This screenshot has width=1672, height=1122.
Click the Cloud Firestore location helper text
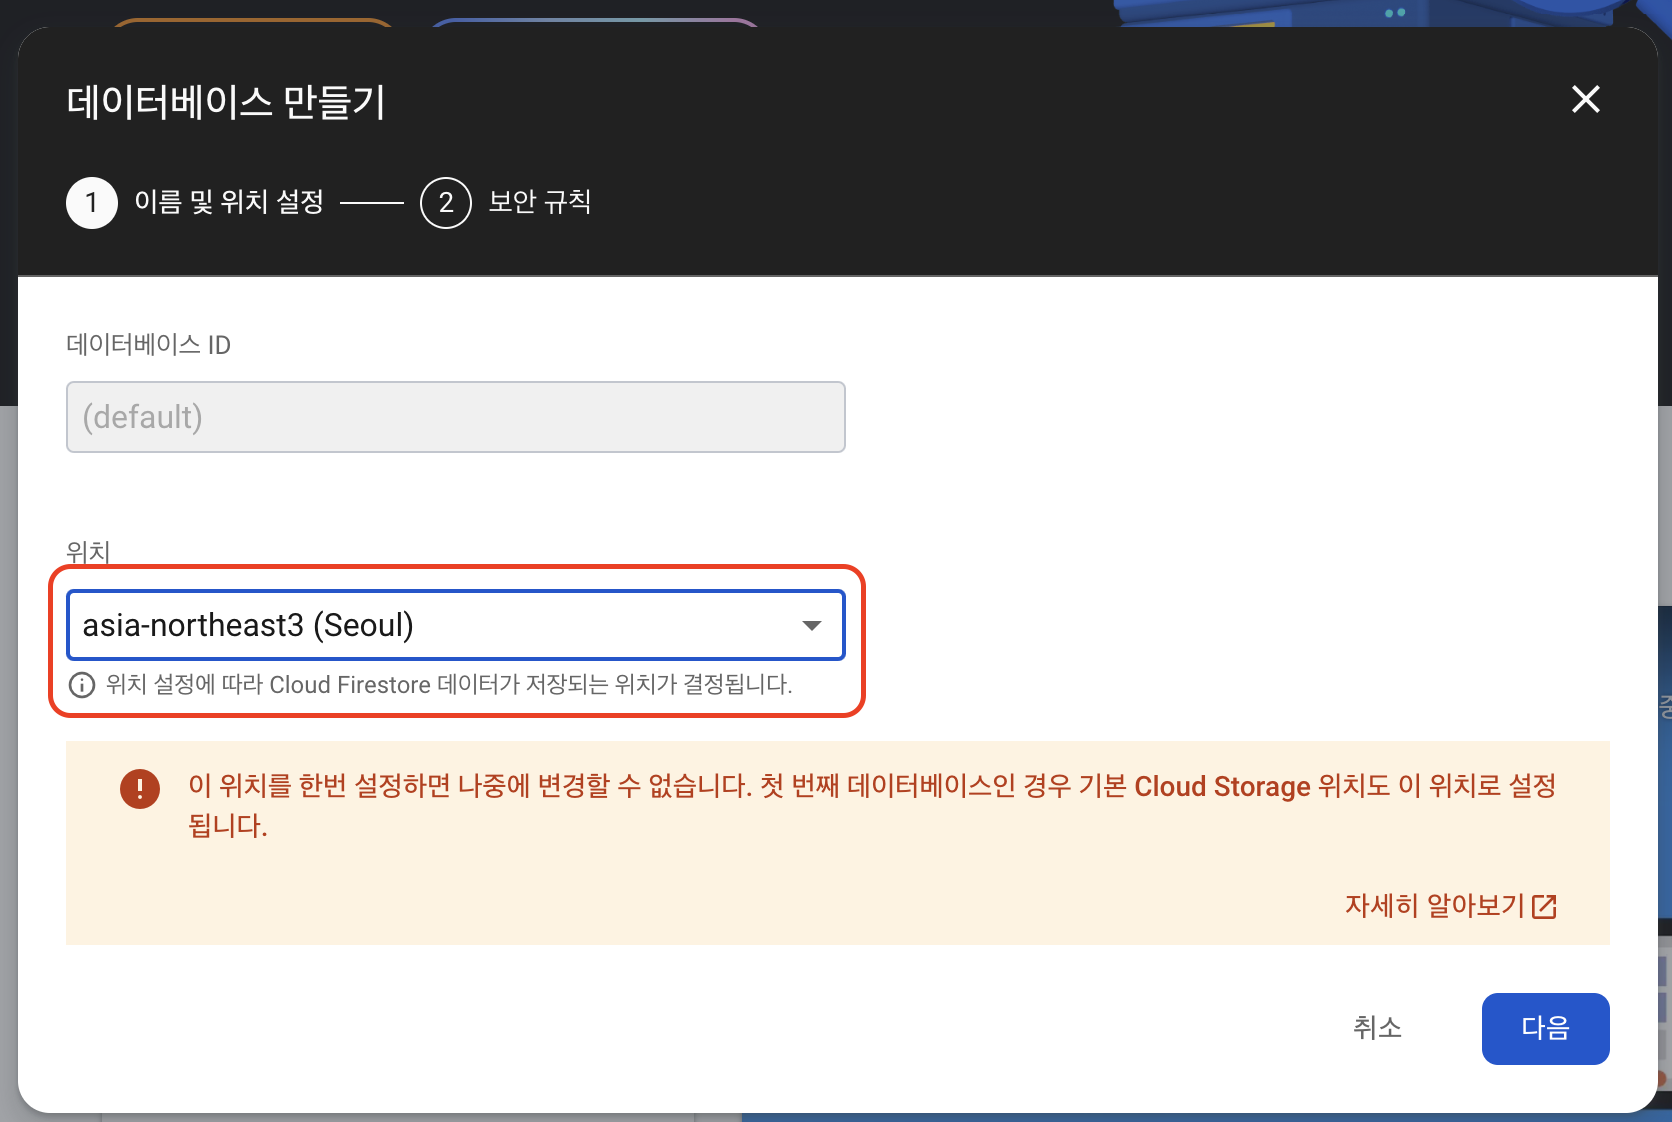coord(449,685)
